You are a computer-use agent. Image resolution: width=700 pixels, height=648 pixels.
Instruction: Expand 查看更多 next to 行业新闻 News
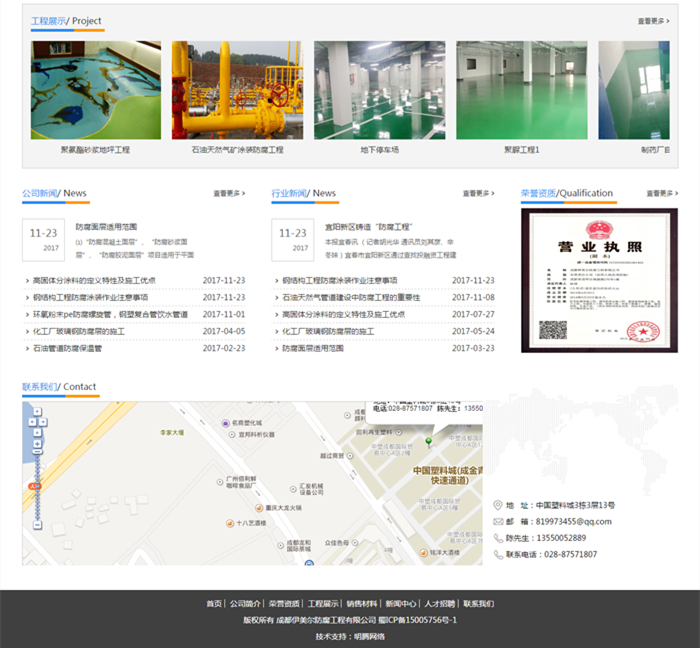(x=478, y=194)
